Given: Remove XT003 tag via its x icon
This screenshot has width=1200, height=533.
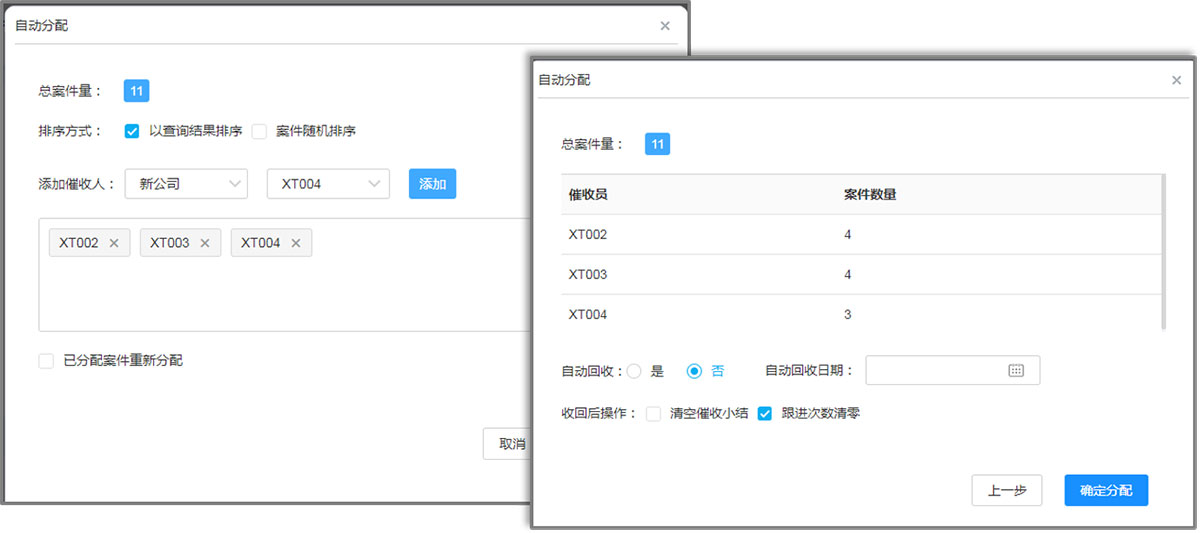Looking at the screenshot, I should pos(205,243).
